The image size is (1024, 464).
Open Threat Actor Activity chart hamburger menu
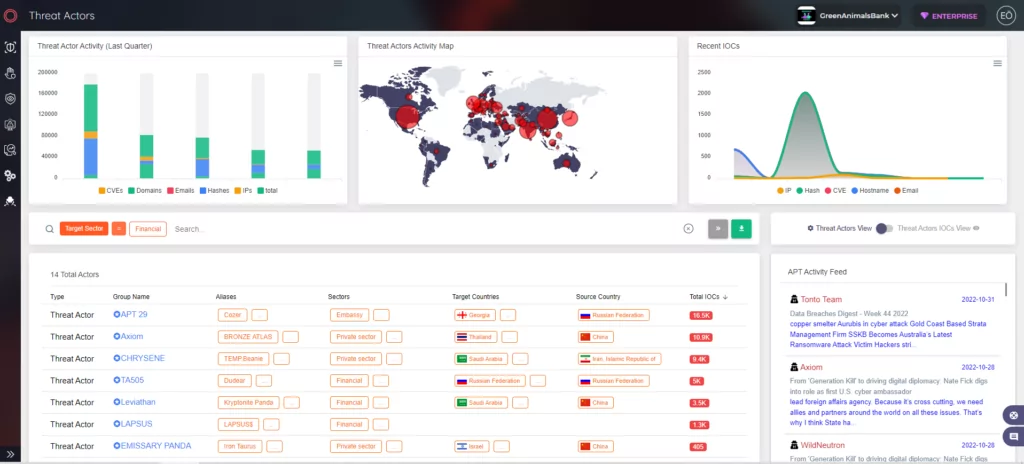coord(338,63)
